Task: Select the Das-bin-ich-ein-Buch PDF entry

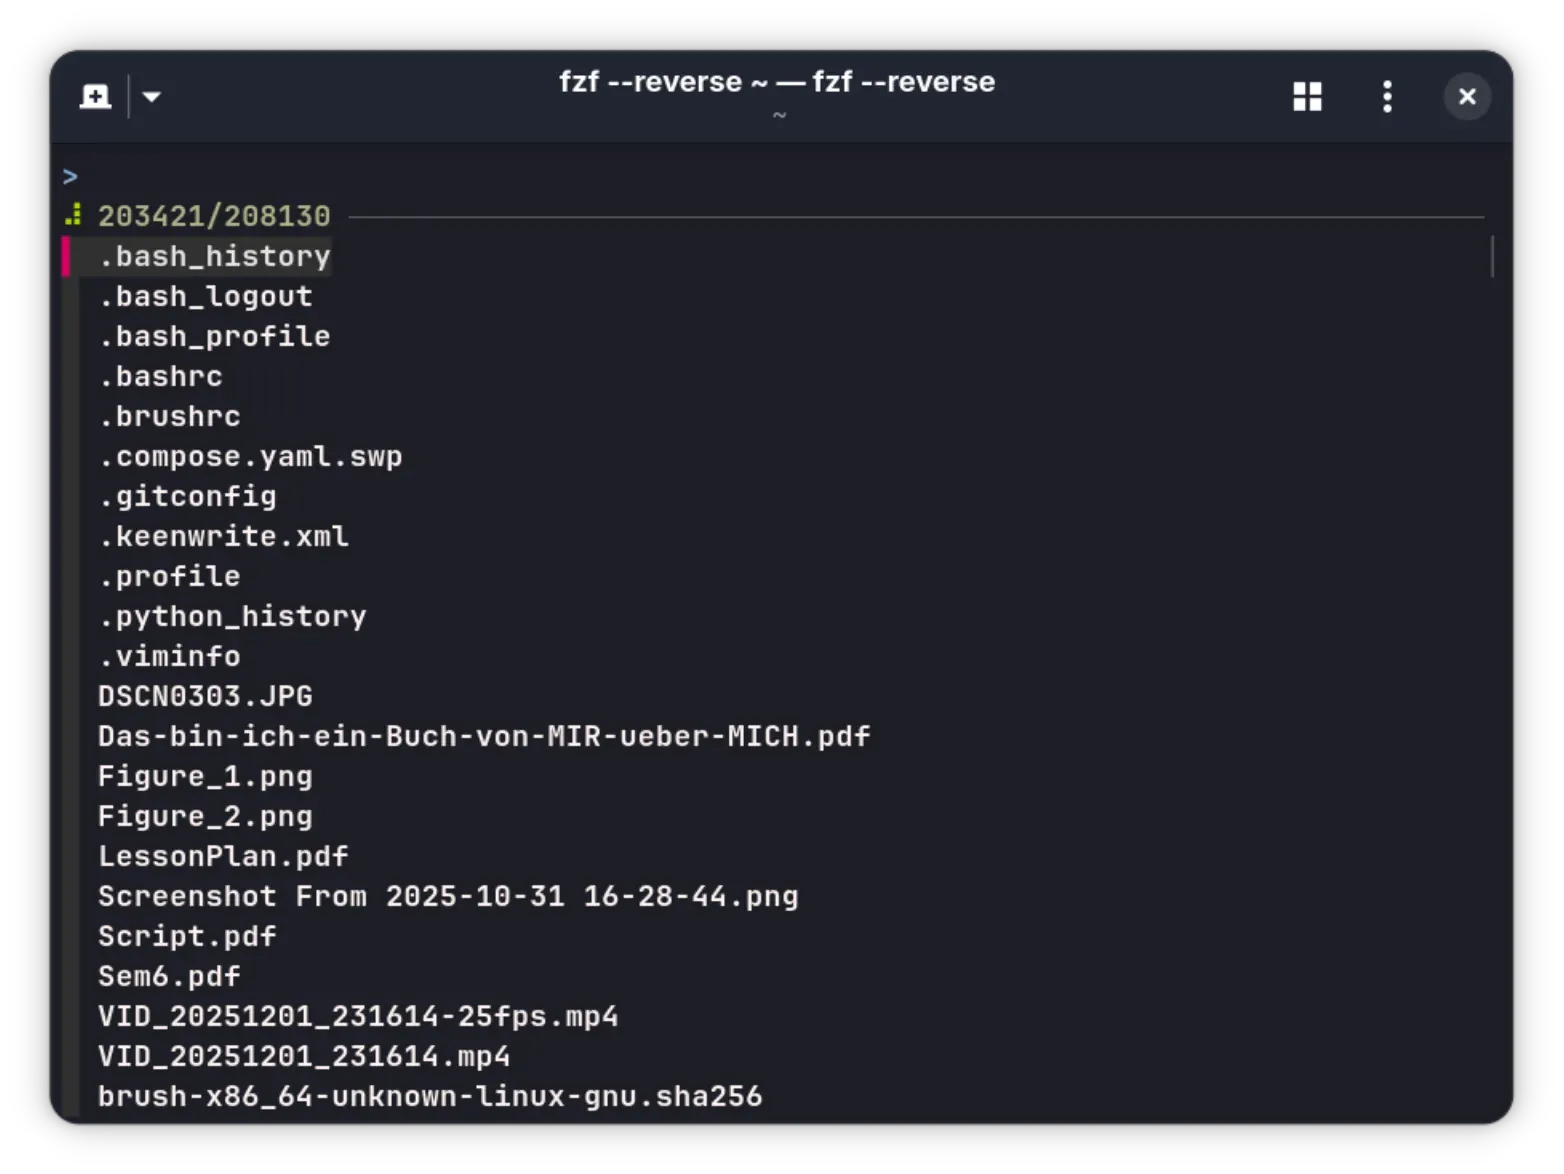Action: tap(483, 736)
